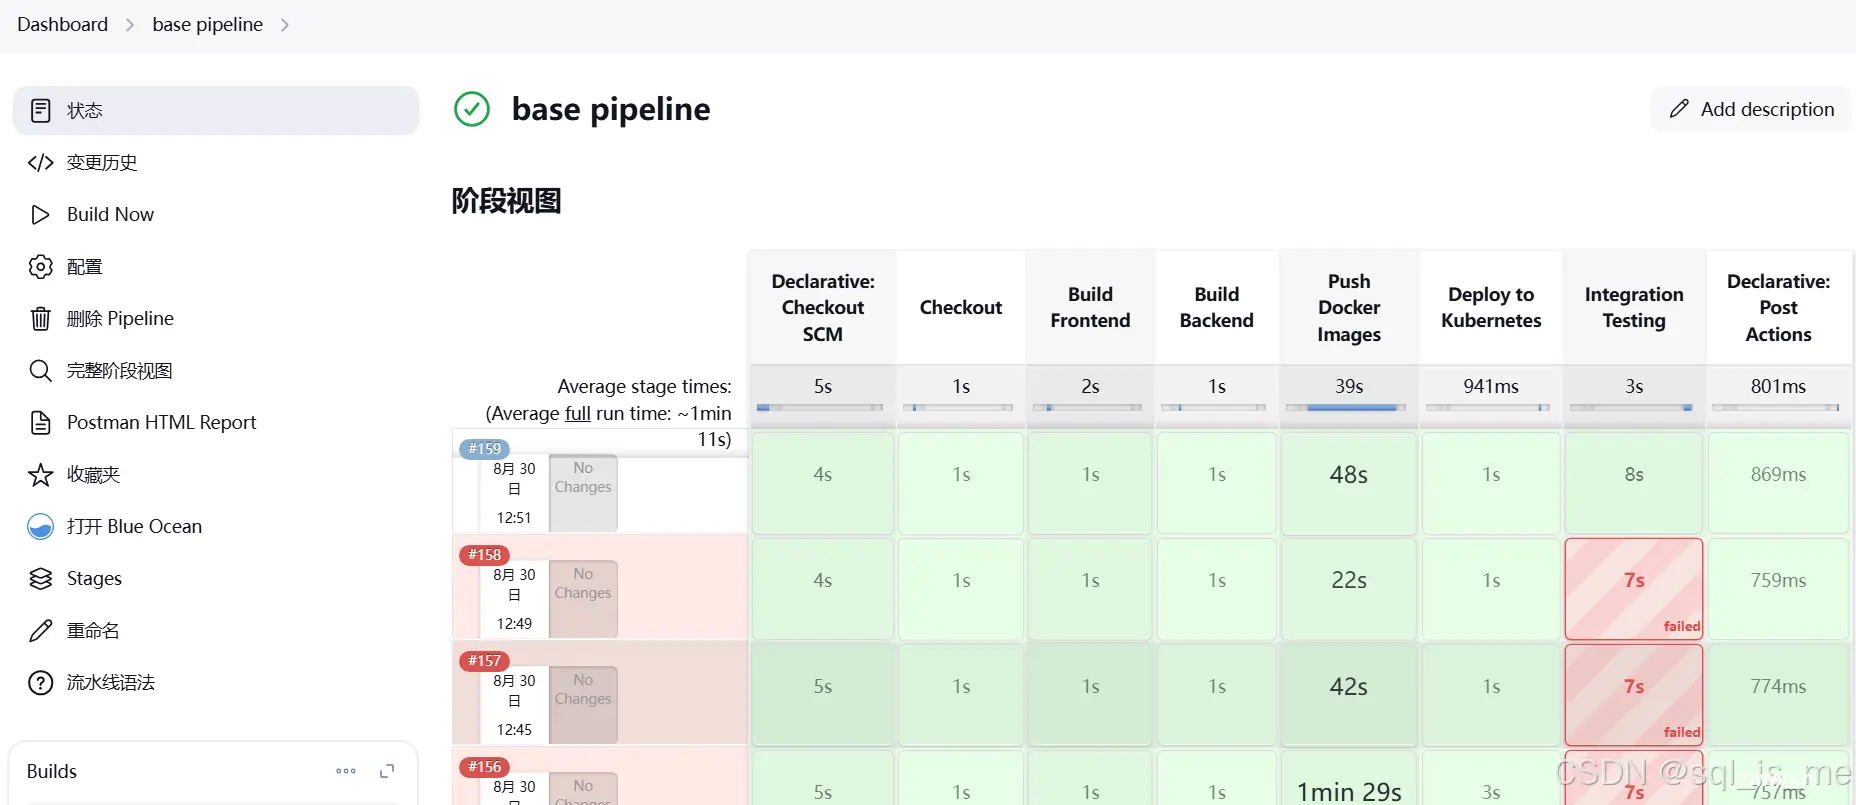Click the pencil icon in Add description
The image size is (1856, 805).
[1679, 109]
